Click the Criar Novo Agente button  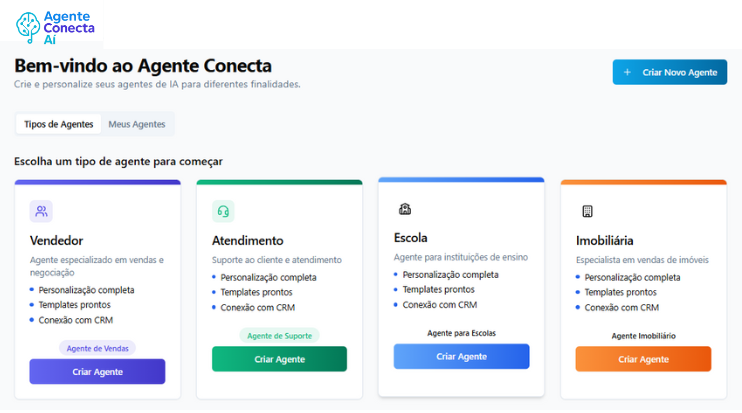pos(670,72)
